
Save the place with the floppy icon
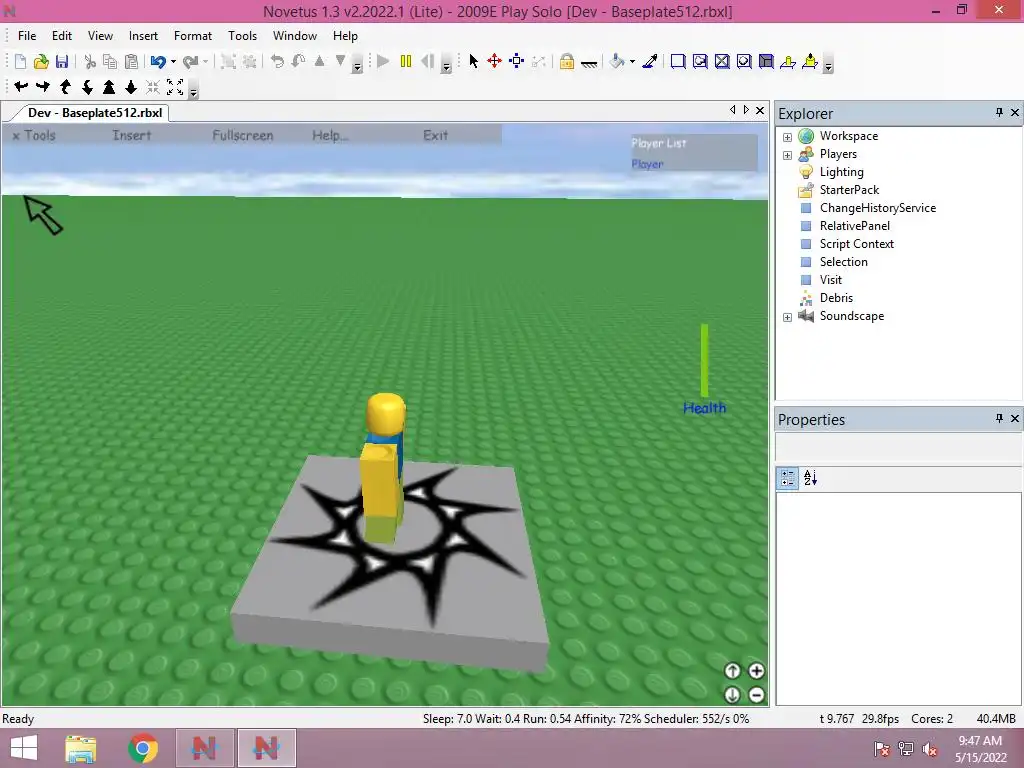point(62,61)
